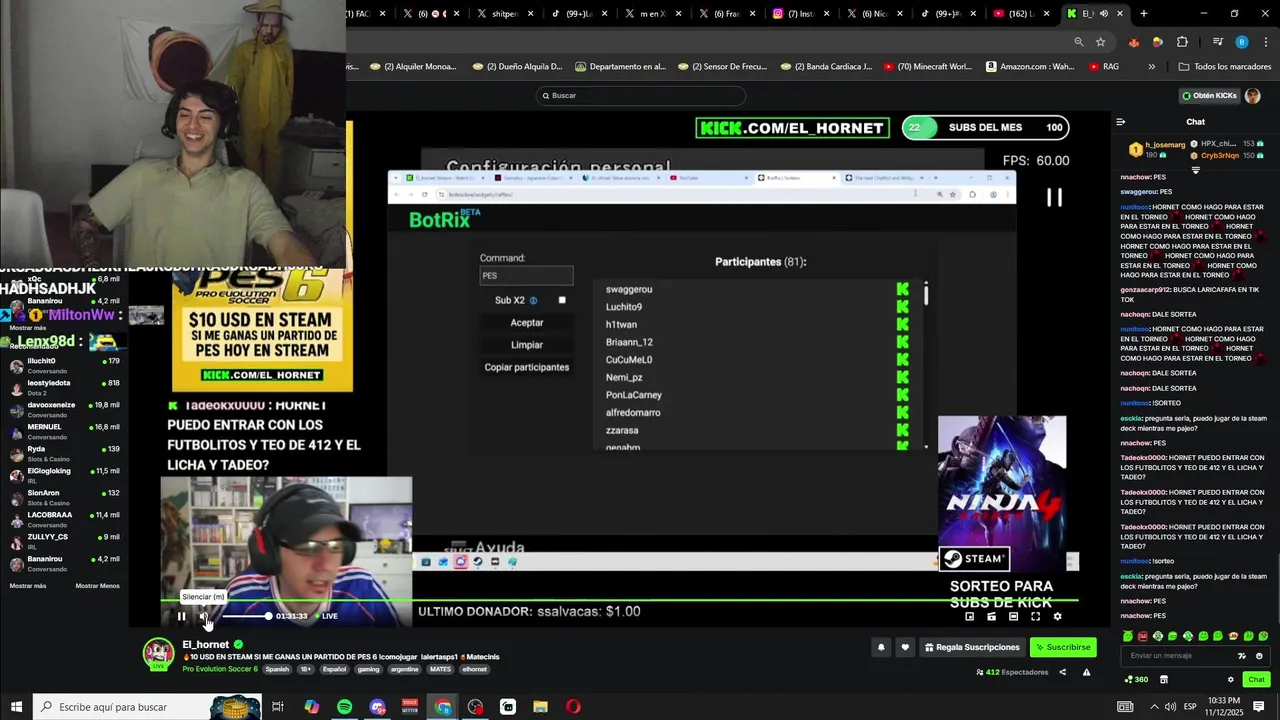Open the stream player settings gear
This screenshot has width=1280, height=720.
click(x=1057, y=616)
